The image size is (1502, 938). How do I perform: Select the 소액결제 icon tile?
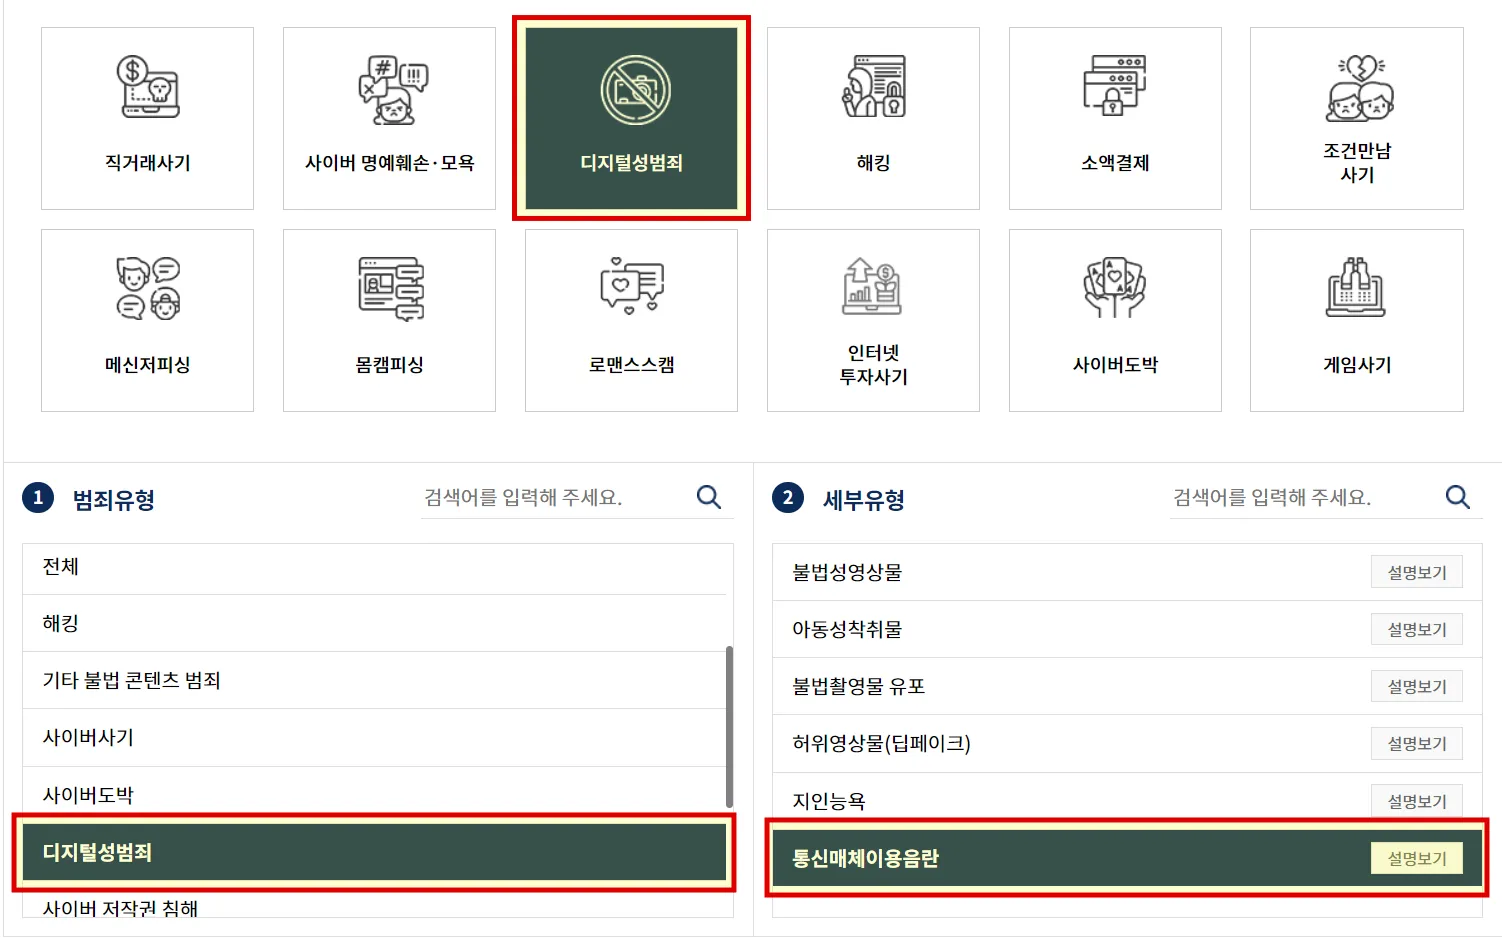coord(1115,118)
